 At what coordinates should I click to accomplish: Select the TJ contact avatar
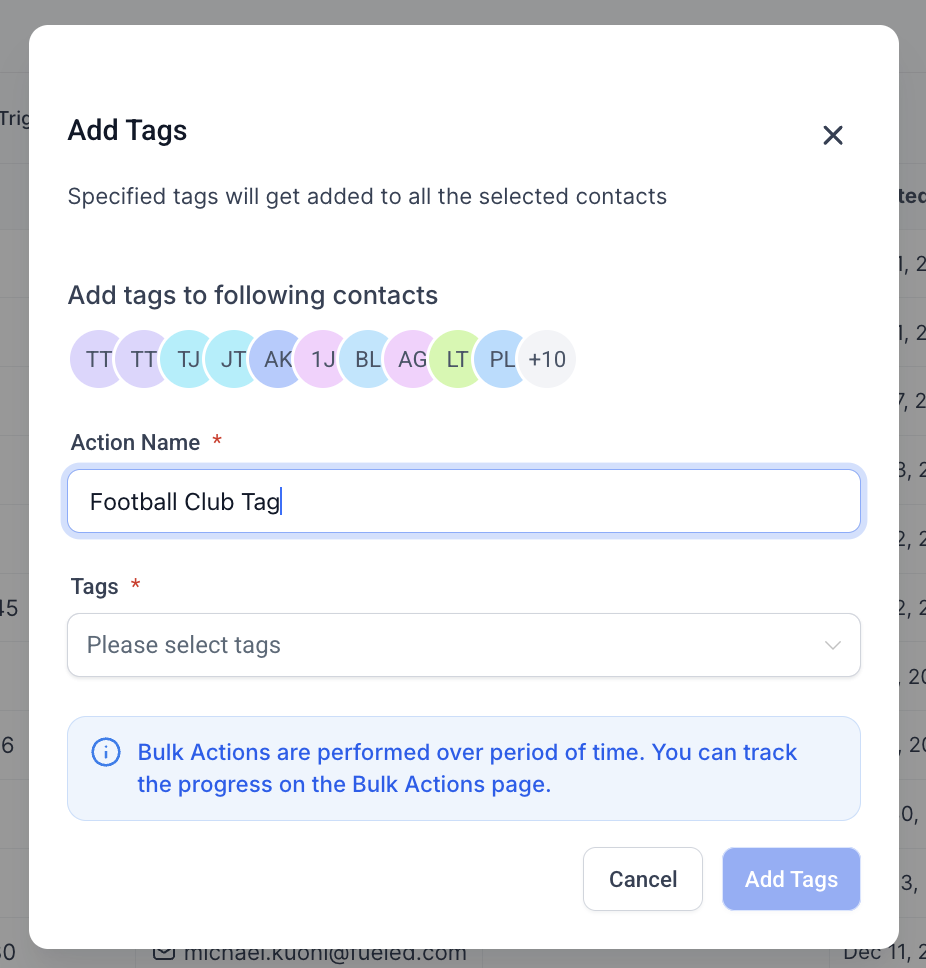186,359
